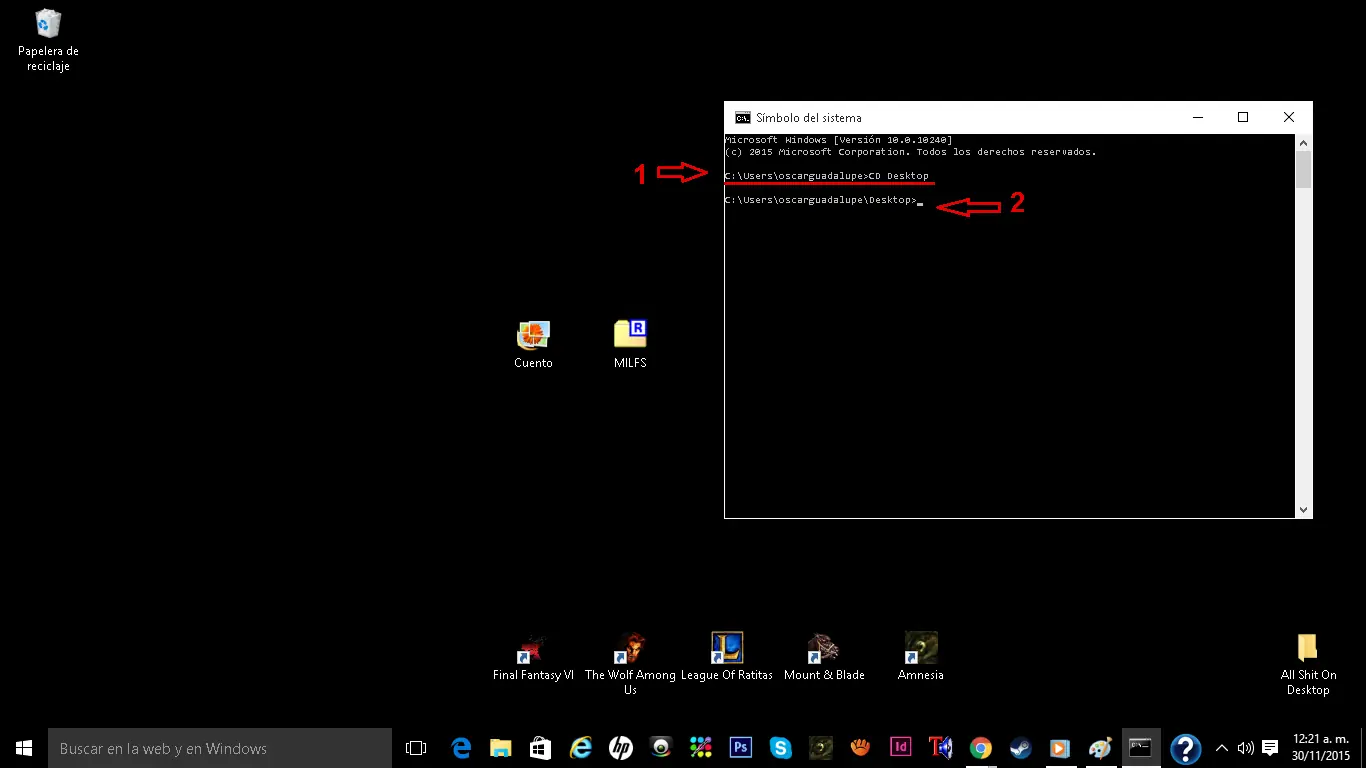The height and width of the screenshot is (768, 1366).
Task: Open the clock and calendar flyout
Action: click(1321, 748)
